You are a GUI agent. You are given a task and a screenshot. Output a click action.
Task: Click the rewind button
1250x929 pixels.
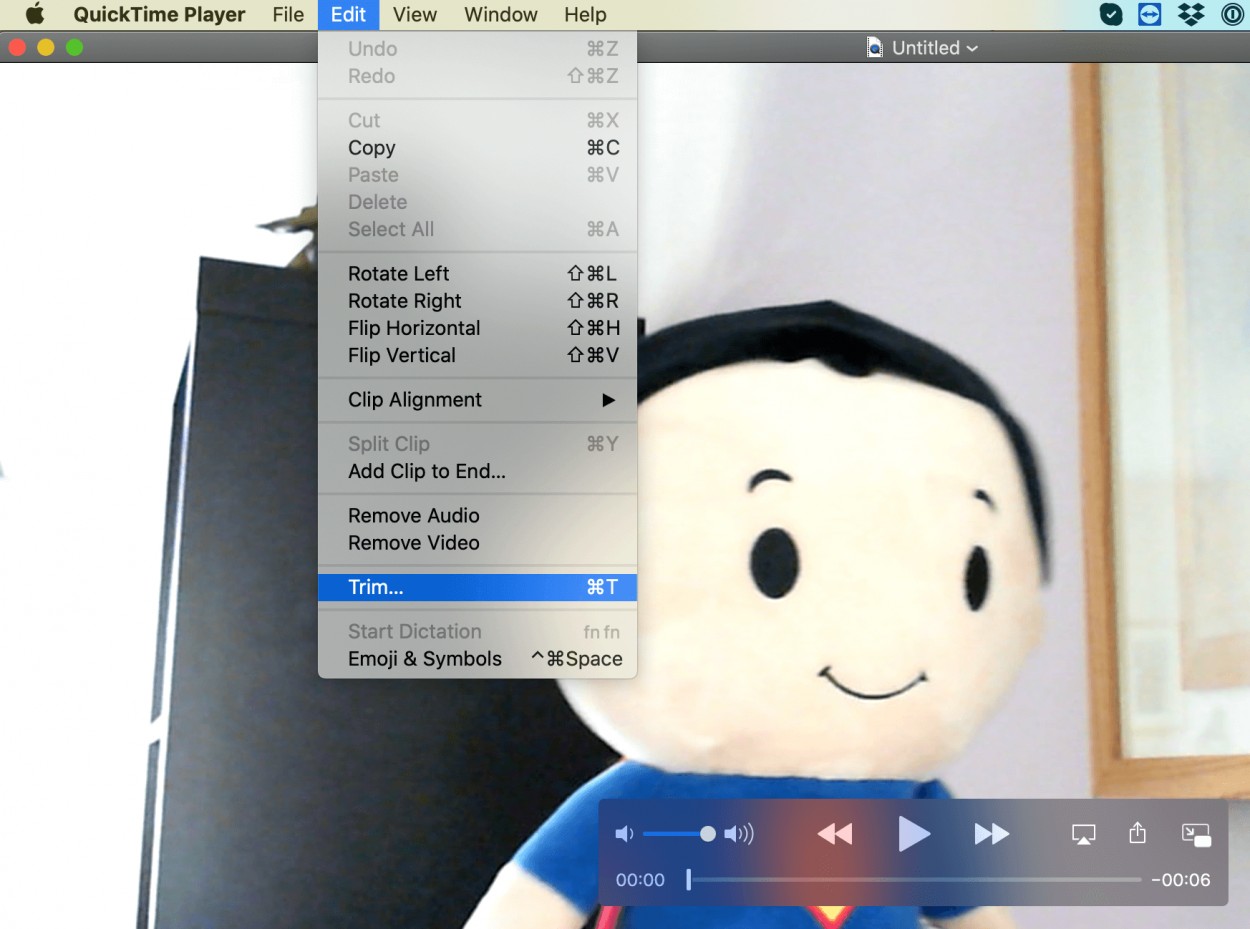coord(834,834)
